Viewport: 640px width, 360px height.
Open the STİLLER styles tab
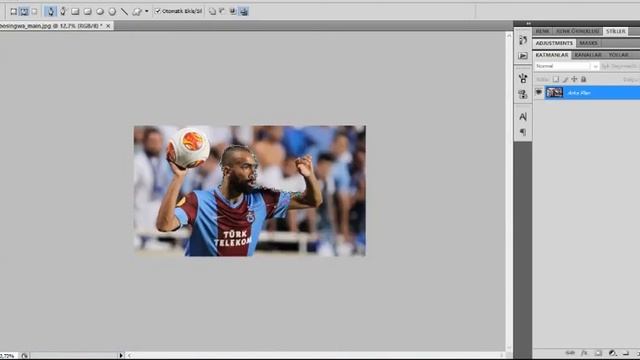click(x=616, y=31)
